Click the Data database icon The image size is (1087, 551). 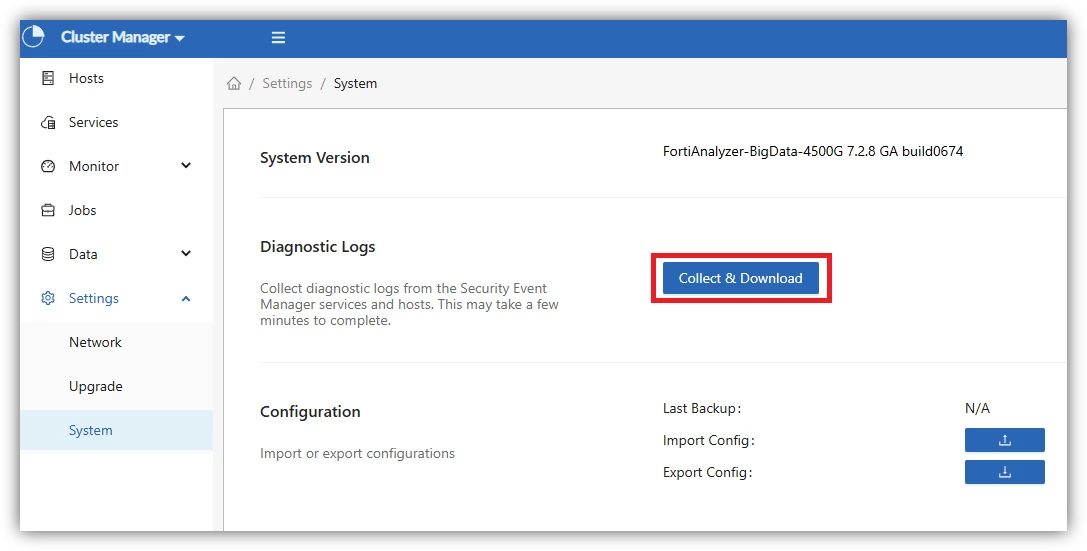click(48, 254)
